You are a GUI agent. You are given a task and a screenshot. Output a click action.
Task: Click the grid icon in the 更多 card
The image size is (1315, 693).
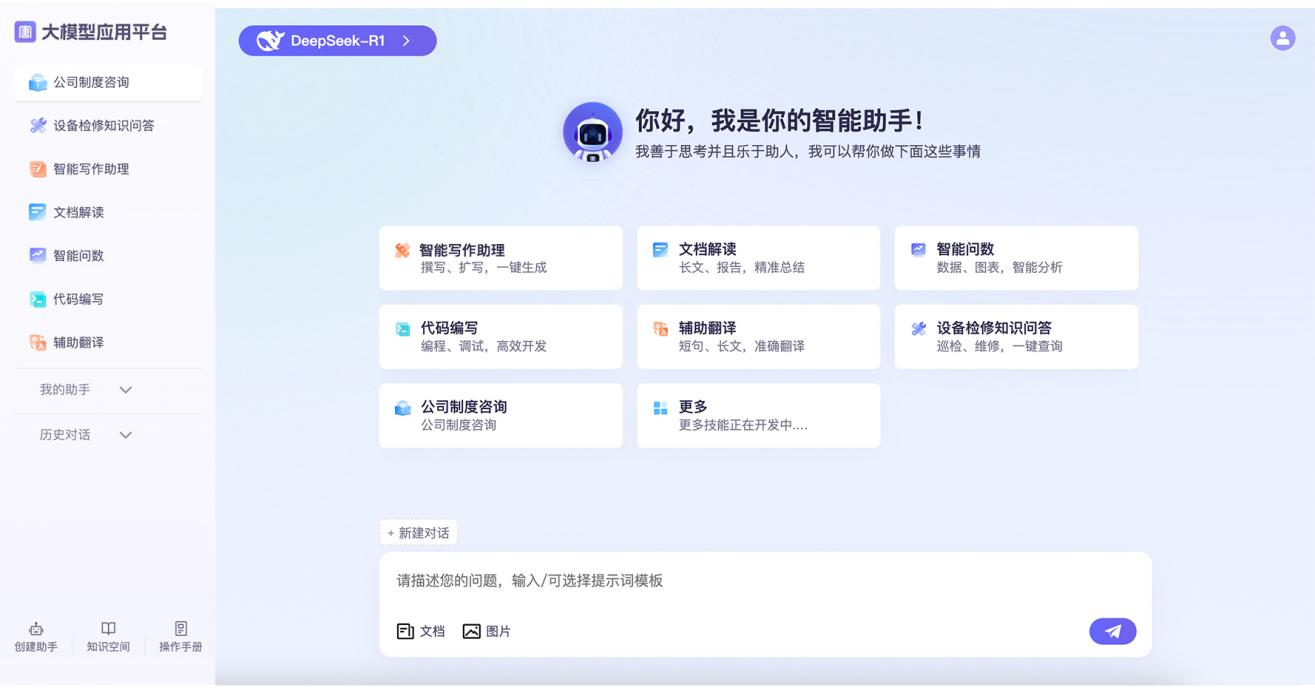click(660, 407)
